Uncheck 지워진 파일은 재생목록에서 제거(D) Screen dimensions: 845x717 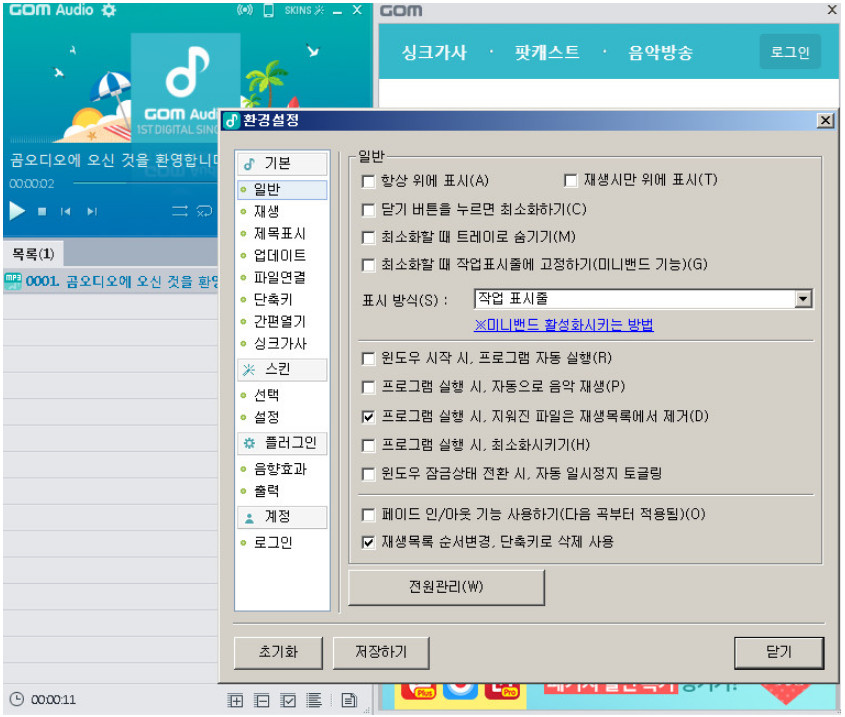click(x=369, y=417)
